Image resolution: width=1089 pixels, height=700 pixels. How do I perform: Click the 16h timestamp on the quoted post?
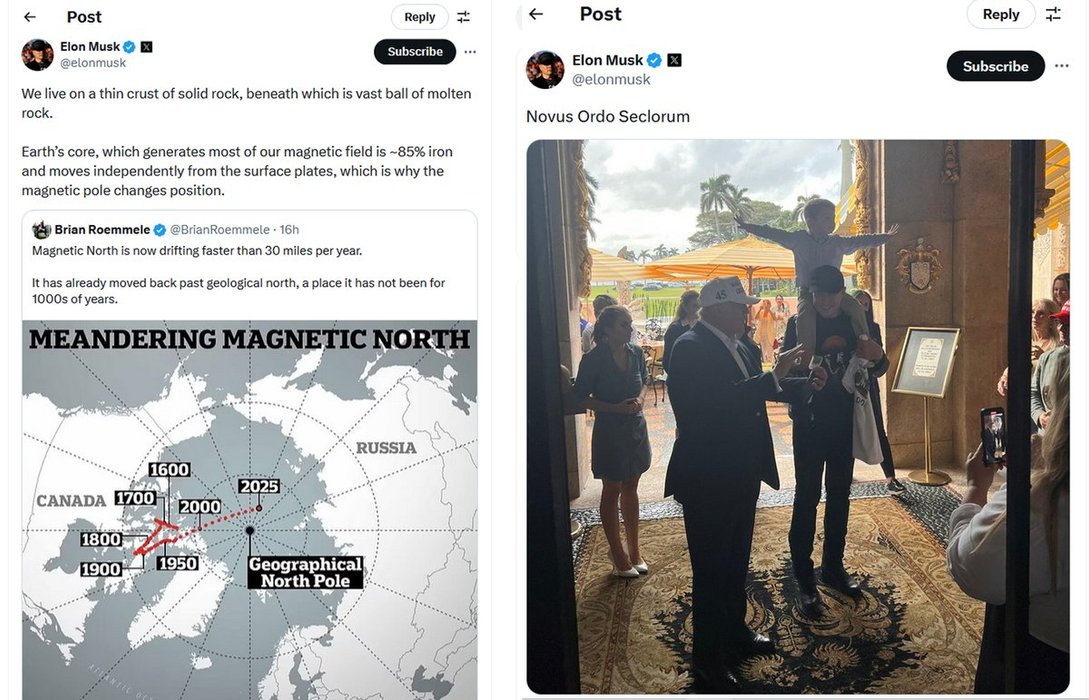click(289, 230)
